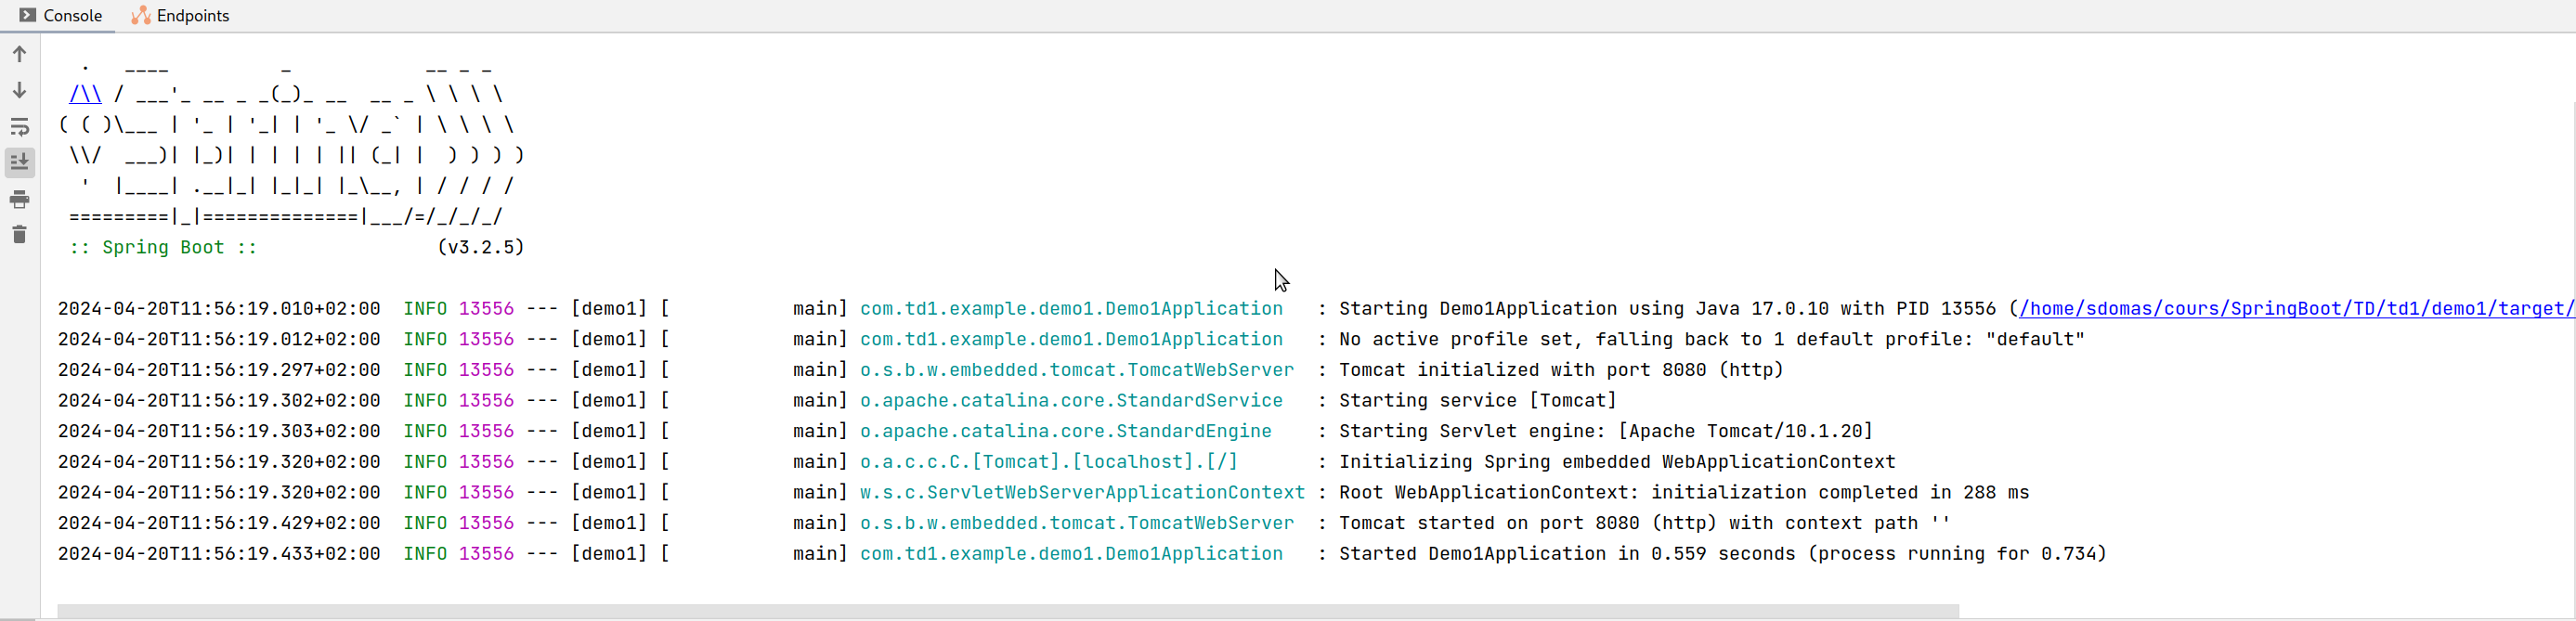Open the Endpoints tab
This screenshot has height=621, width=2576.
[x=181, y=16]
